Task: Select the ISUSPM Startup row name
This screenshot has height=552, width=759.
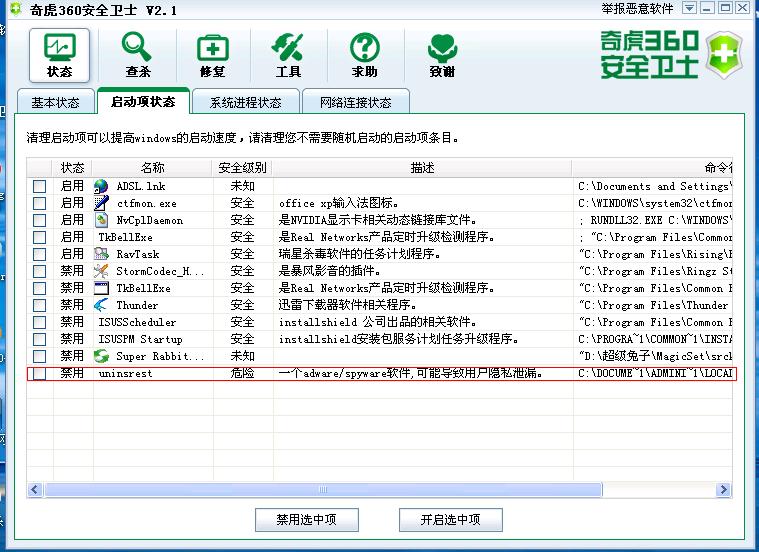Action: pos(140,339)
